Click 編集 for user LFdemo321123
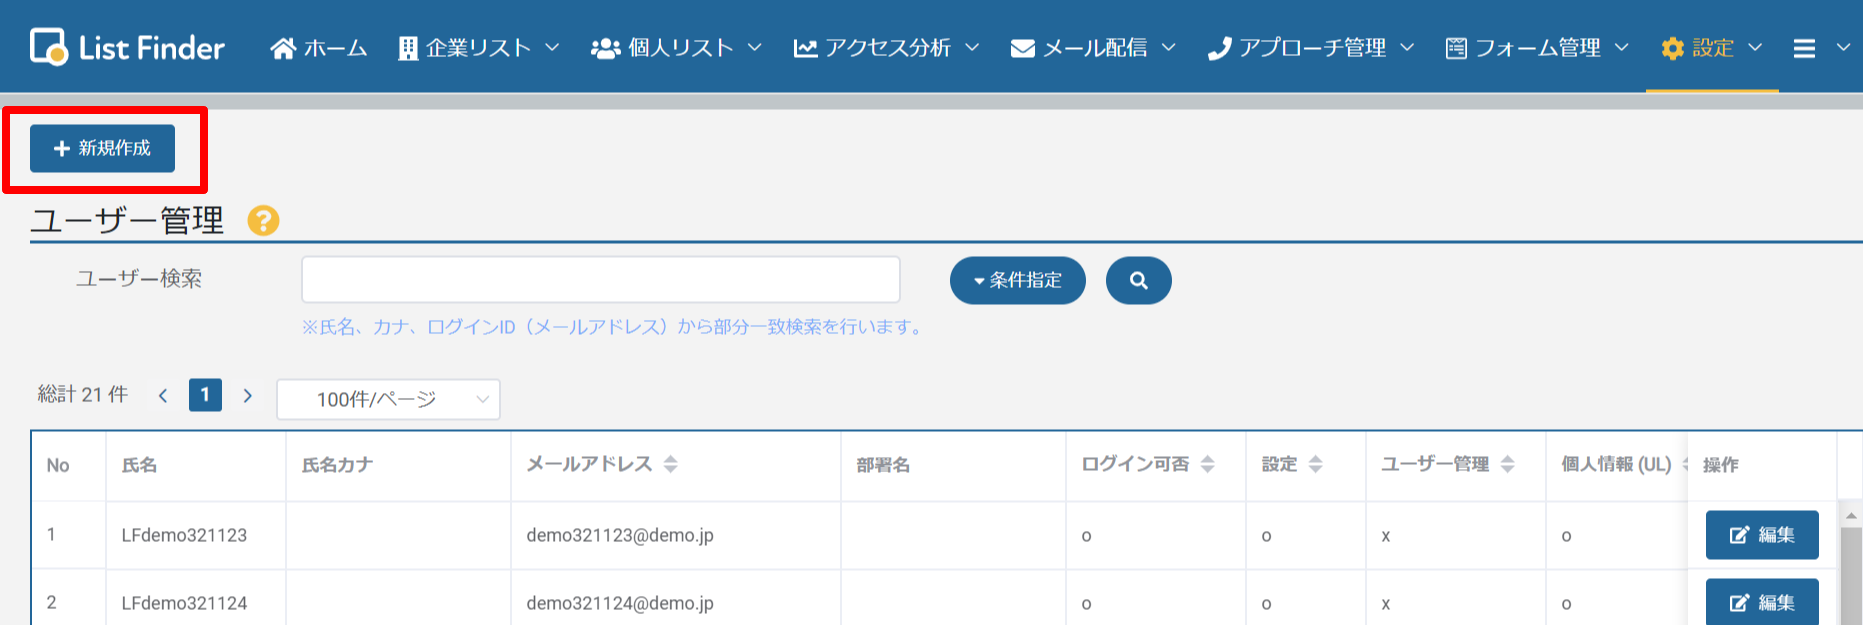Image resolution: width=1863 pixels, height=625 pixels. click(x=1761, y=535)
